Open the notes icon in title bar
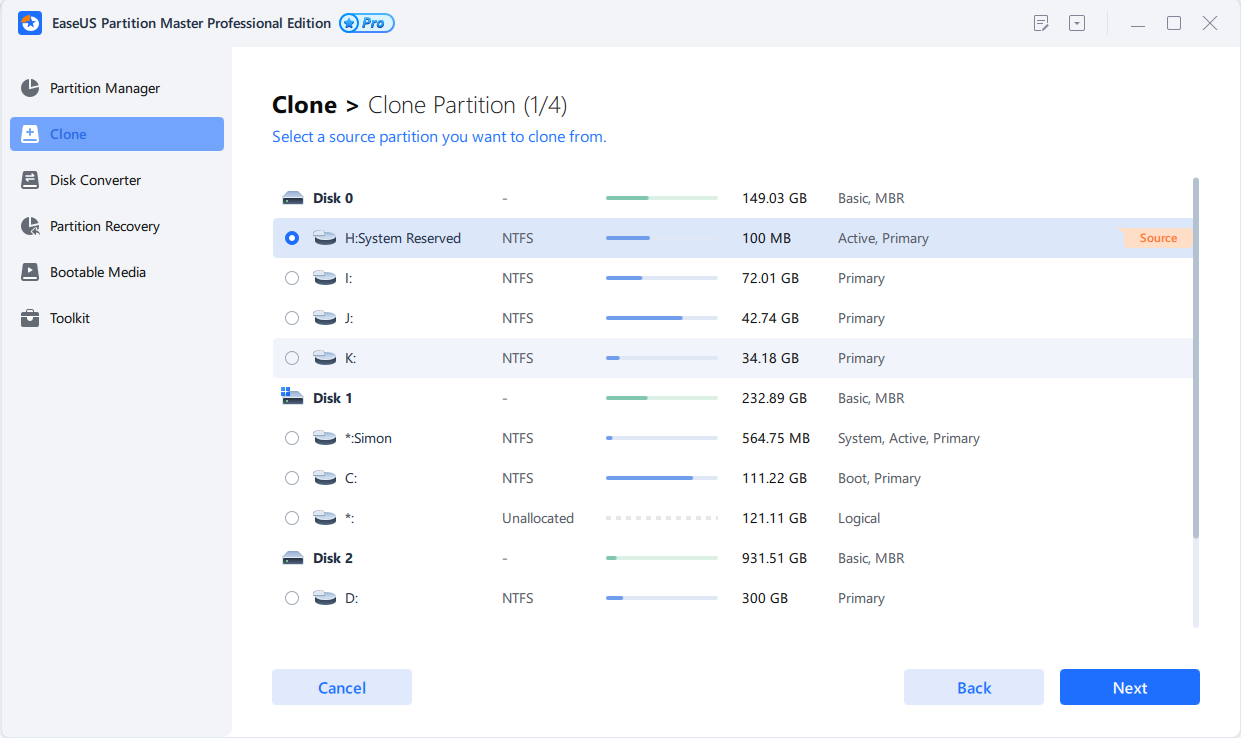 click(1041, 23)
